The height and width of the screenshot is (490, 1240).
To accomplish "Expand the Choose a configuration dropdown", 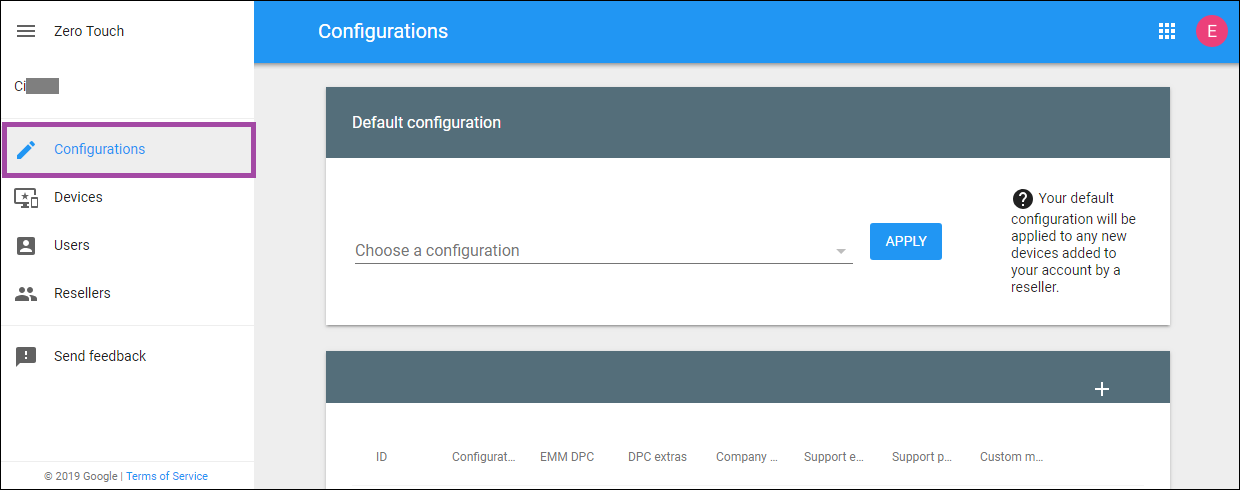I will tap(841, 251).
